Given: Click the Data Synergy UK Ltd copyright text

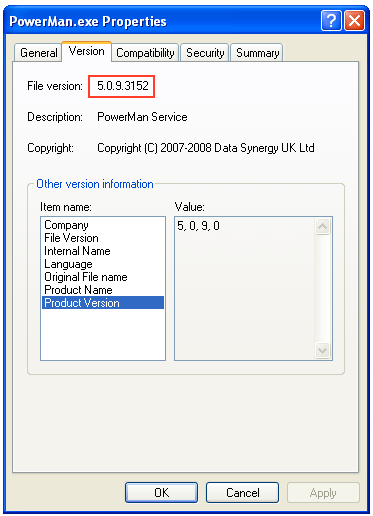Looking at the screenshot, I should pos(206,148).
